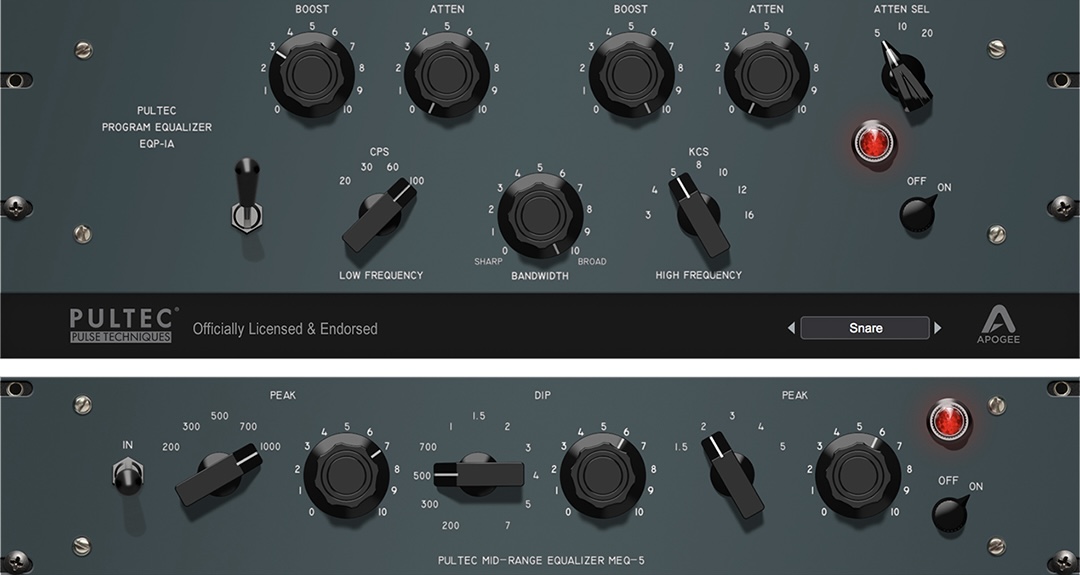Click the Bandwidth Sharp/Broad knob
The image size is (1080, 575).
click(x=540, y=216)
